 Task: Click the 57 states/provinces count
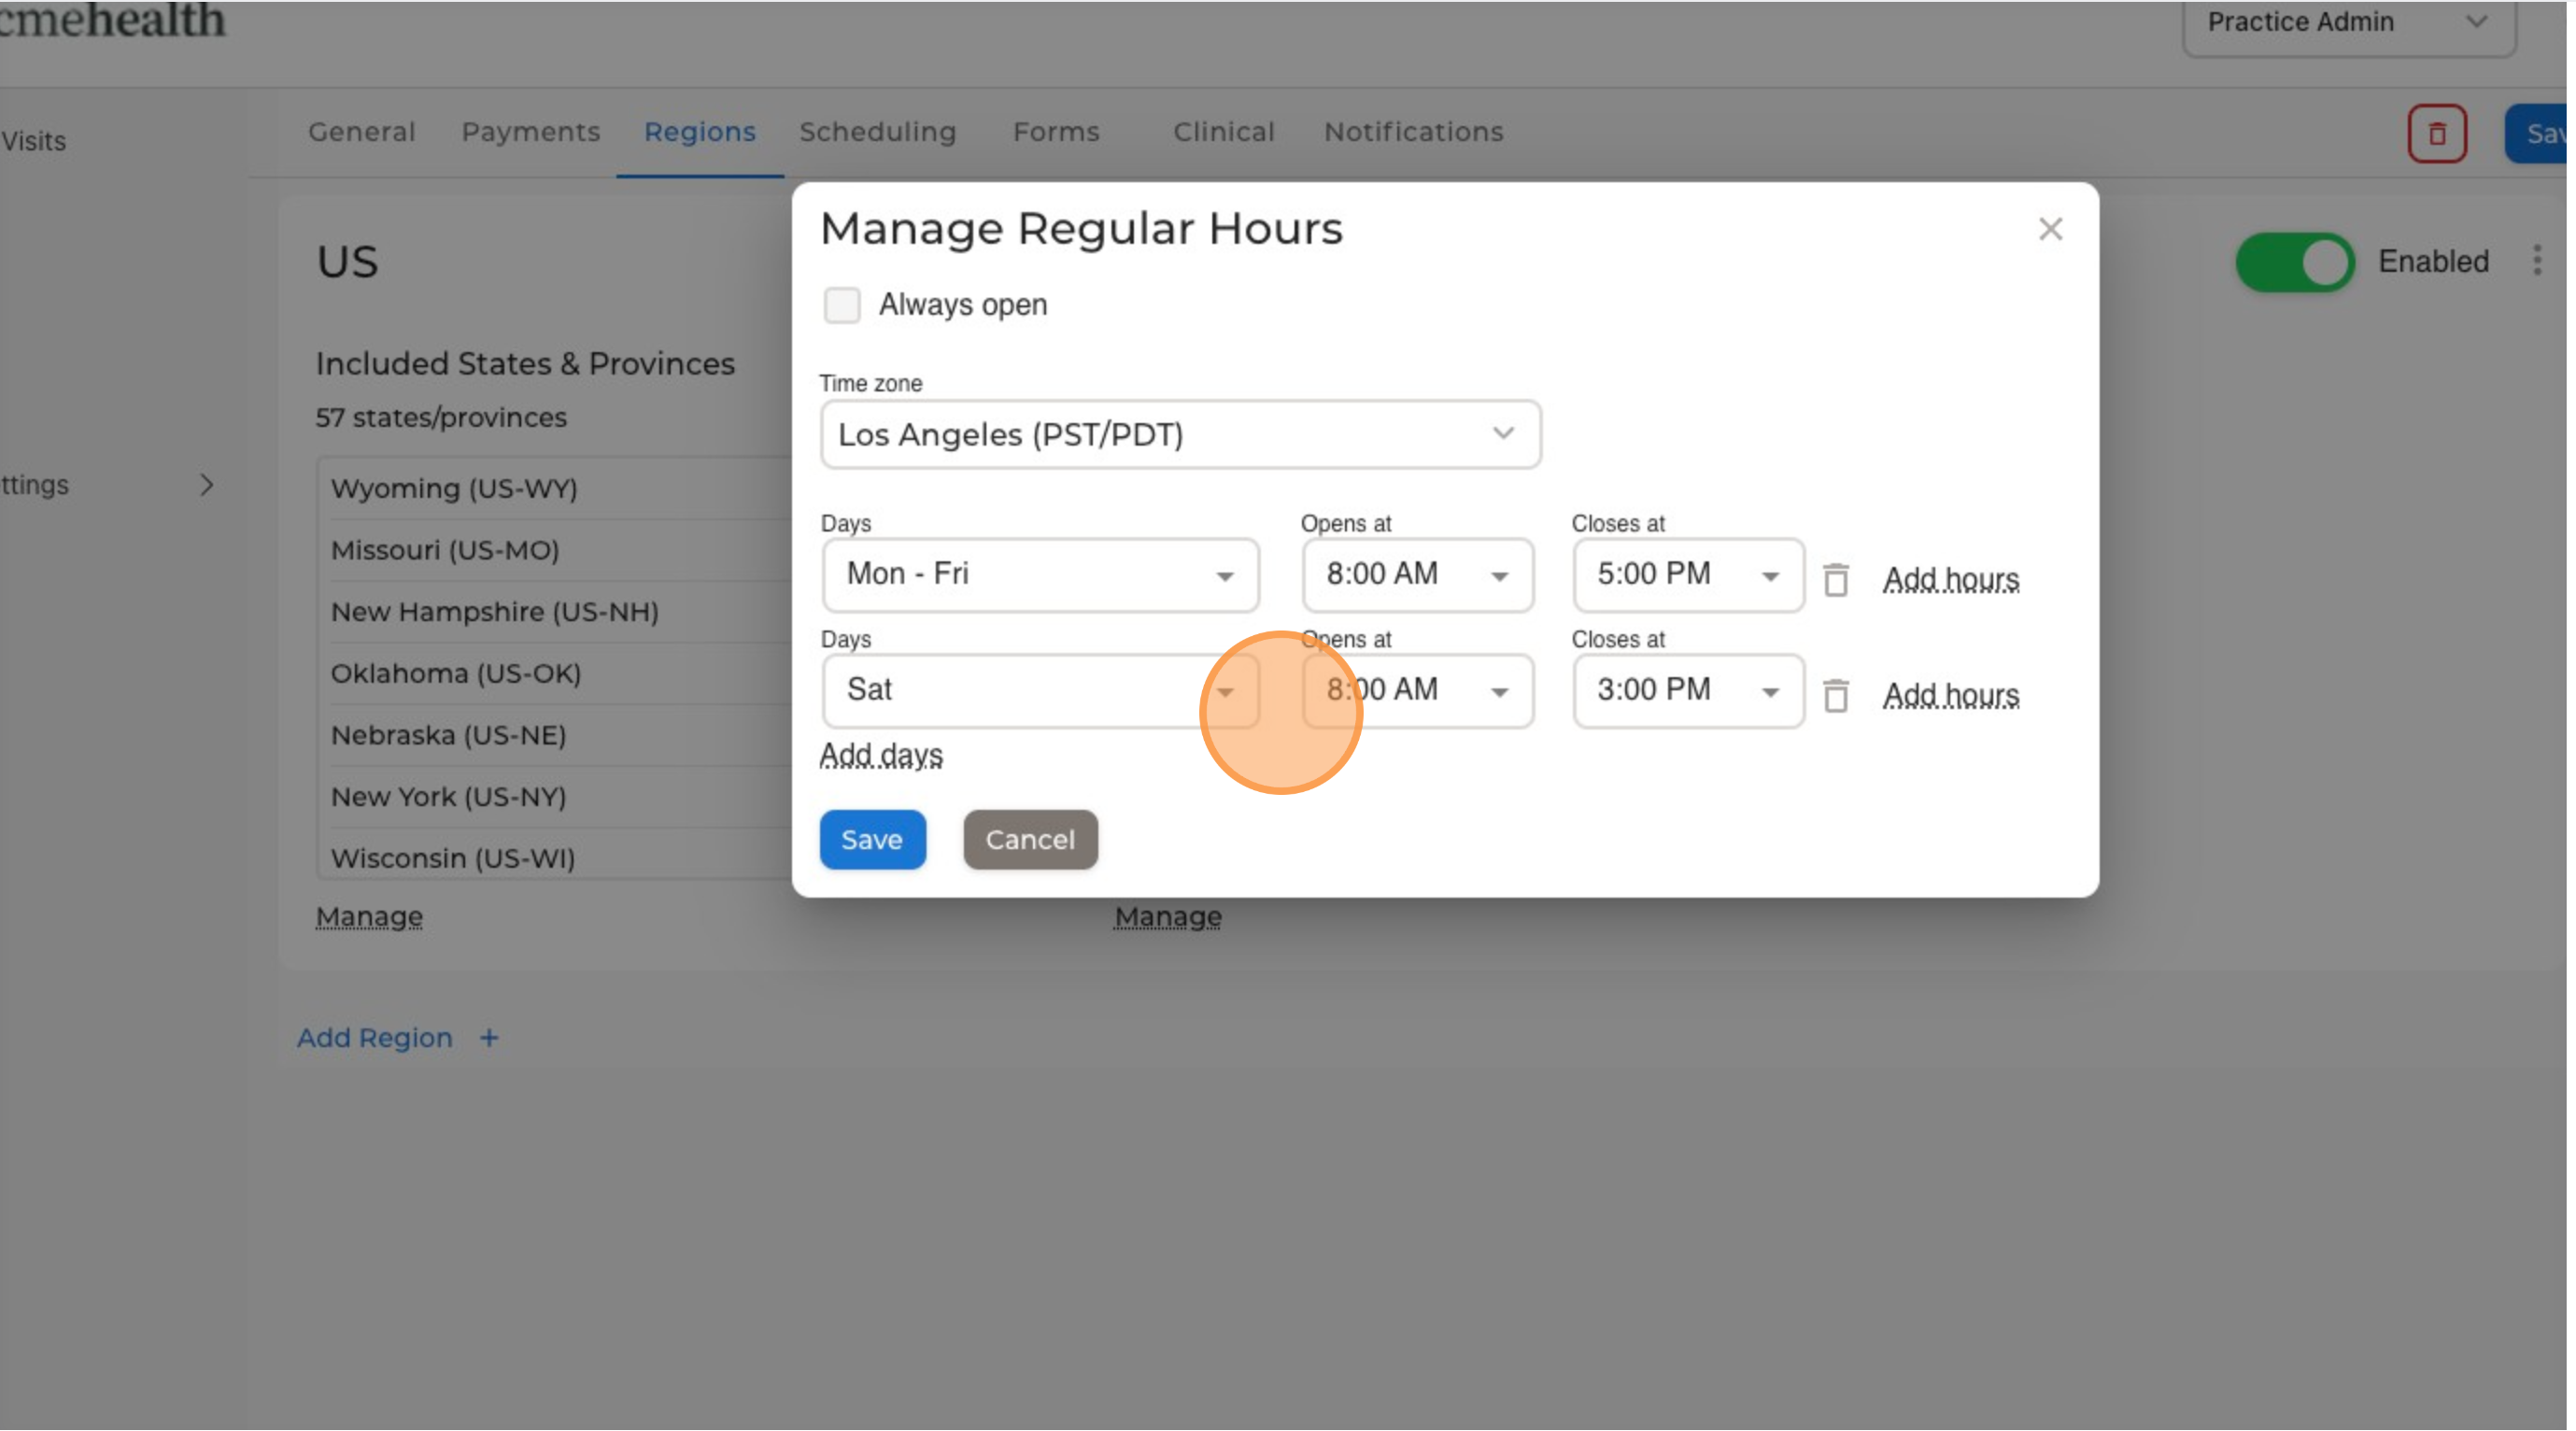441,418
